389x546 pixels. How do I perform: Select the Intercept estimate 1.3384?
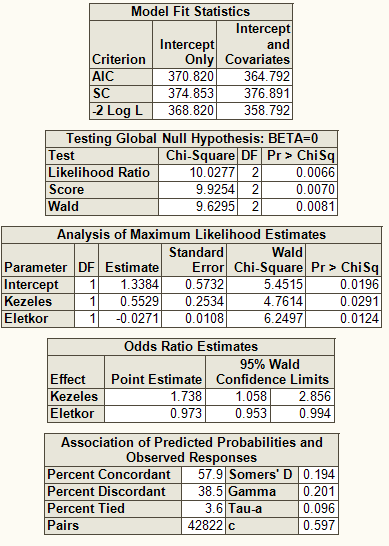[x=139, y=284]
